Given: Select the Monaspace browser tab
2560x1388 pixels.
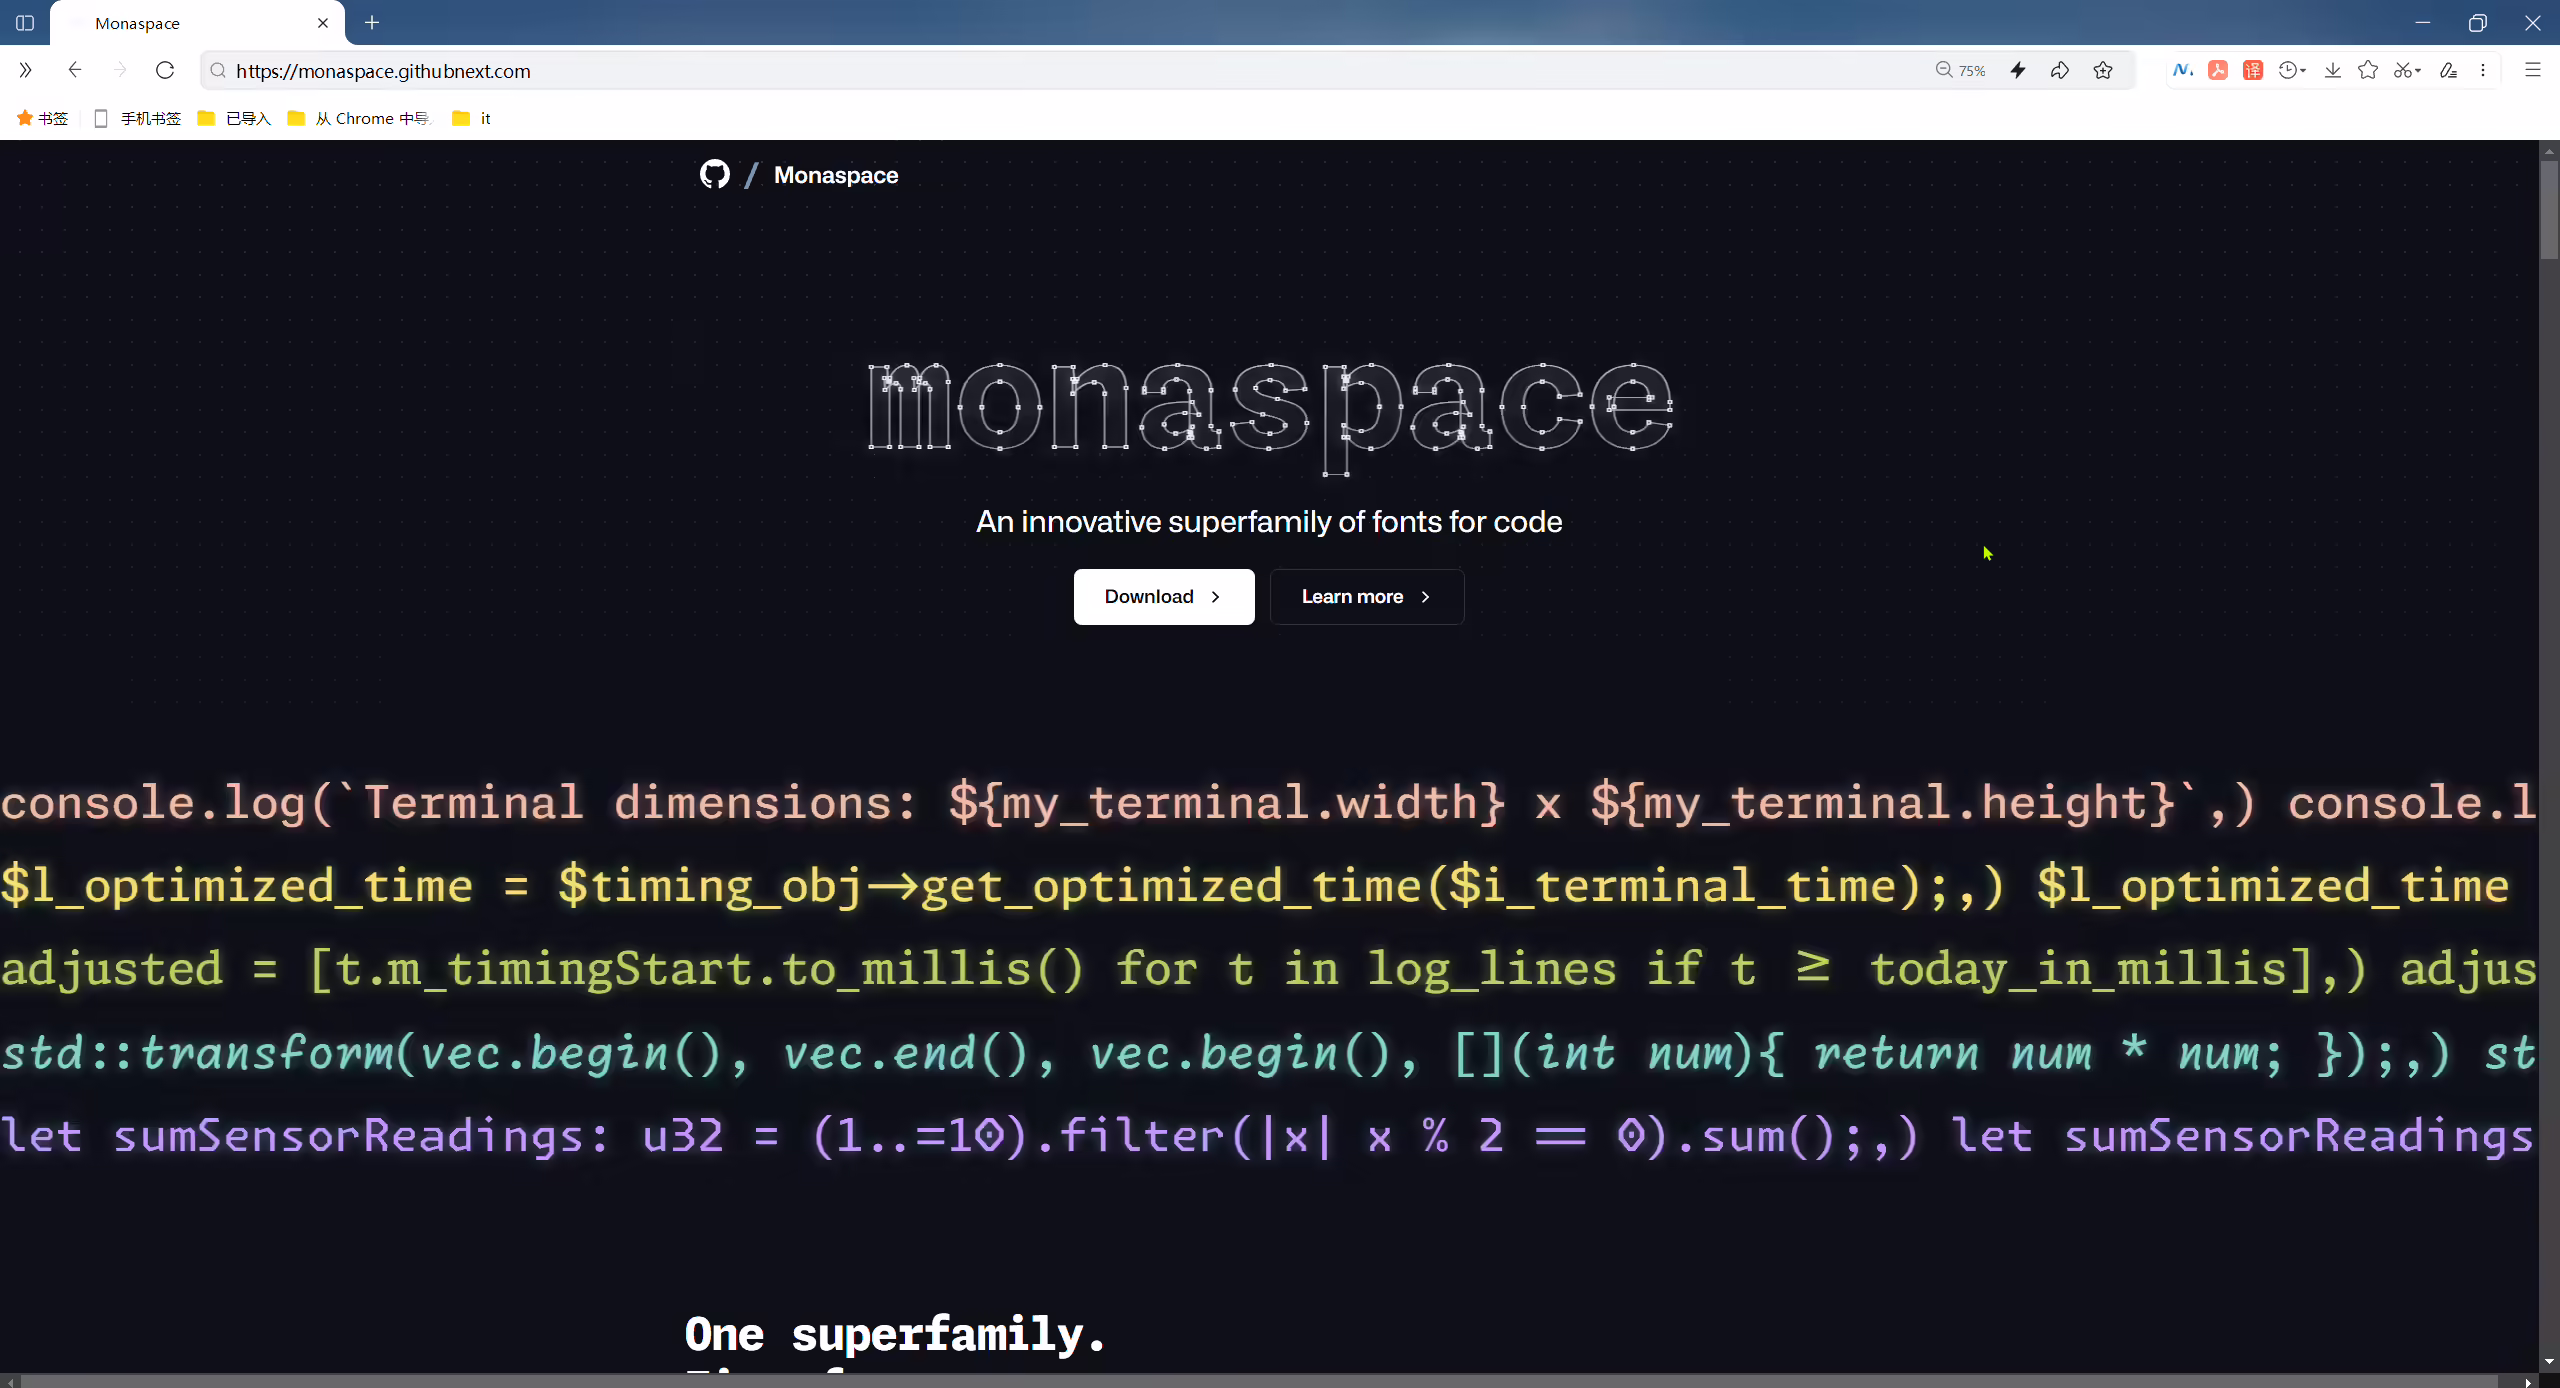Looking at the screenshot, I should coord(197,23).
